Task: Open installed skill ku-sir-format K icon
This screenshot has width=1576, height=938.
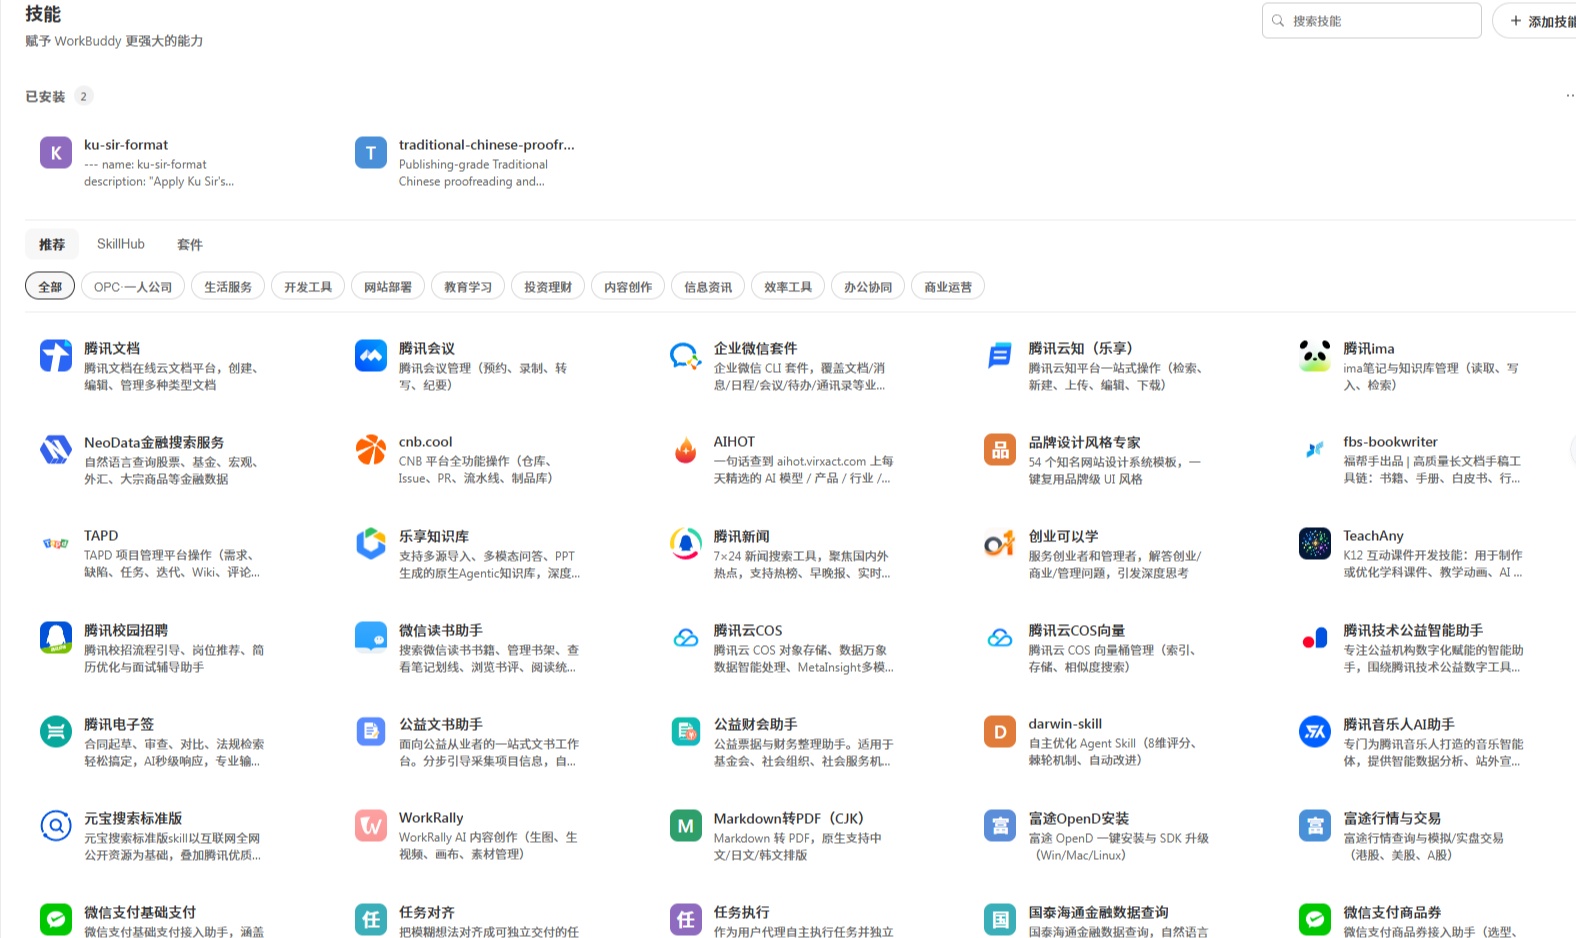Action: (x=56, y=152)
